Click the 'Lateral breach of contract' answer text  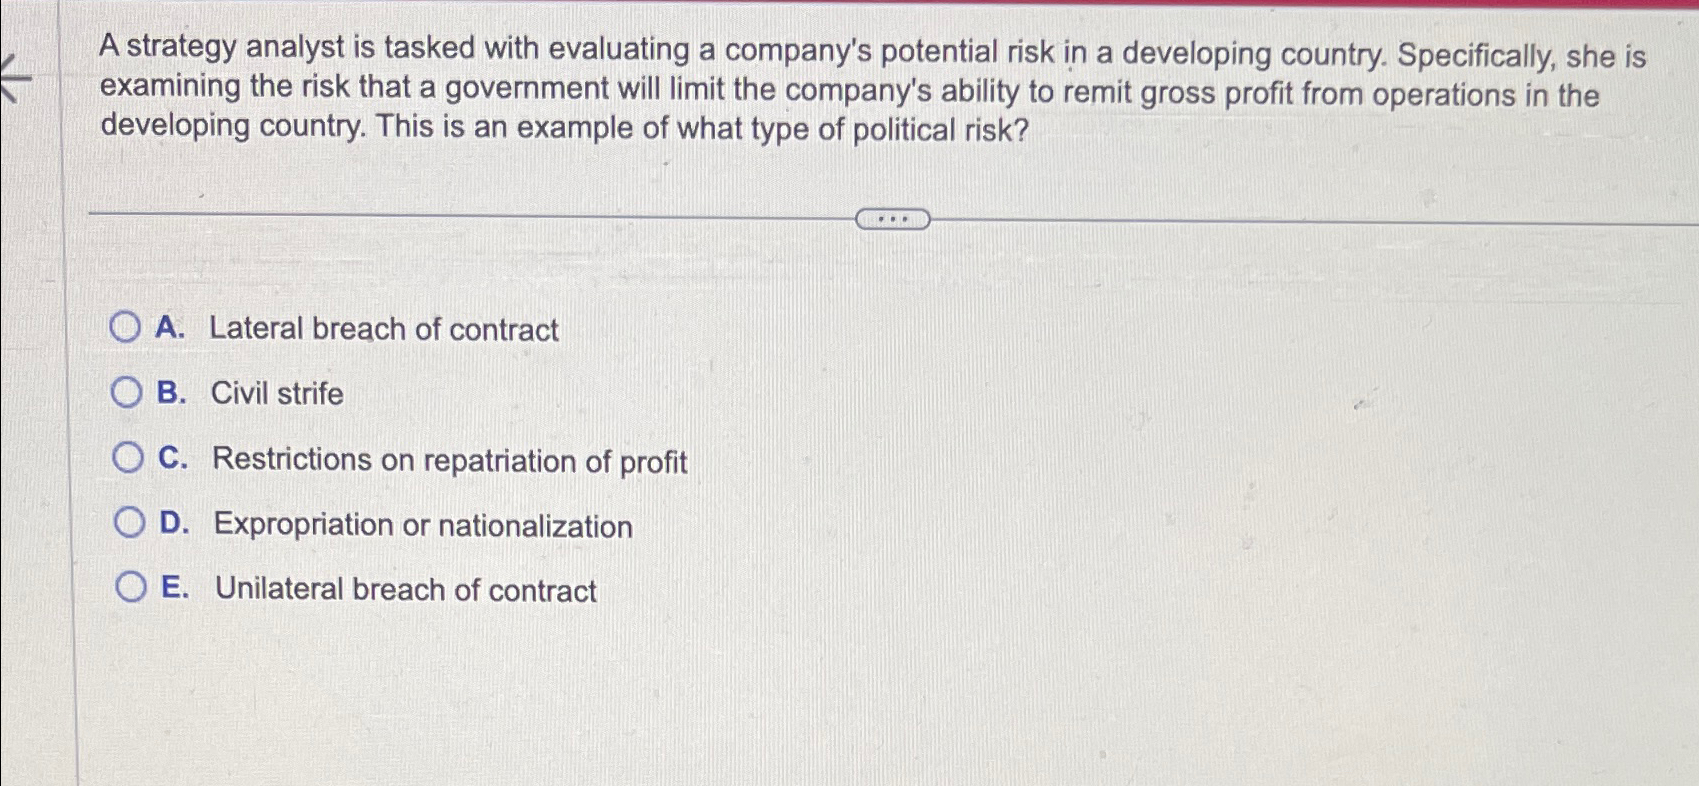385,329
